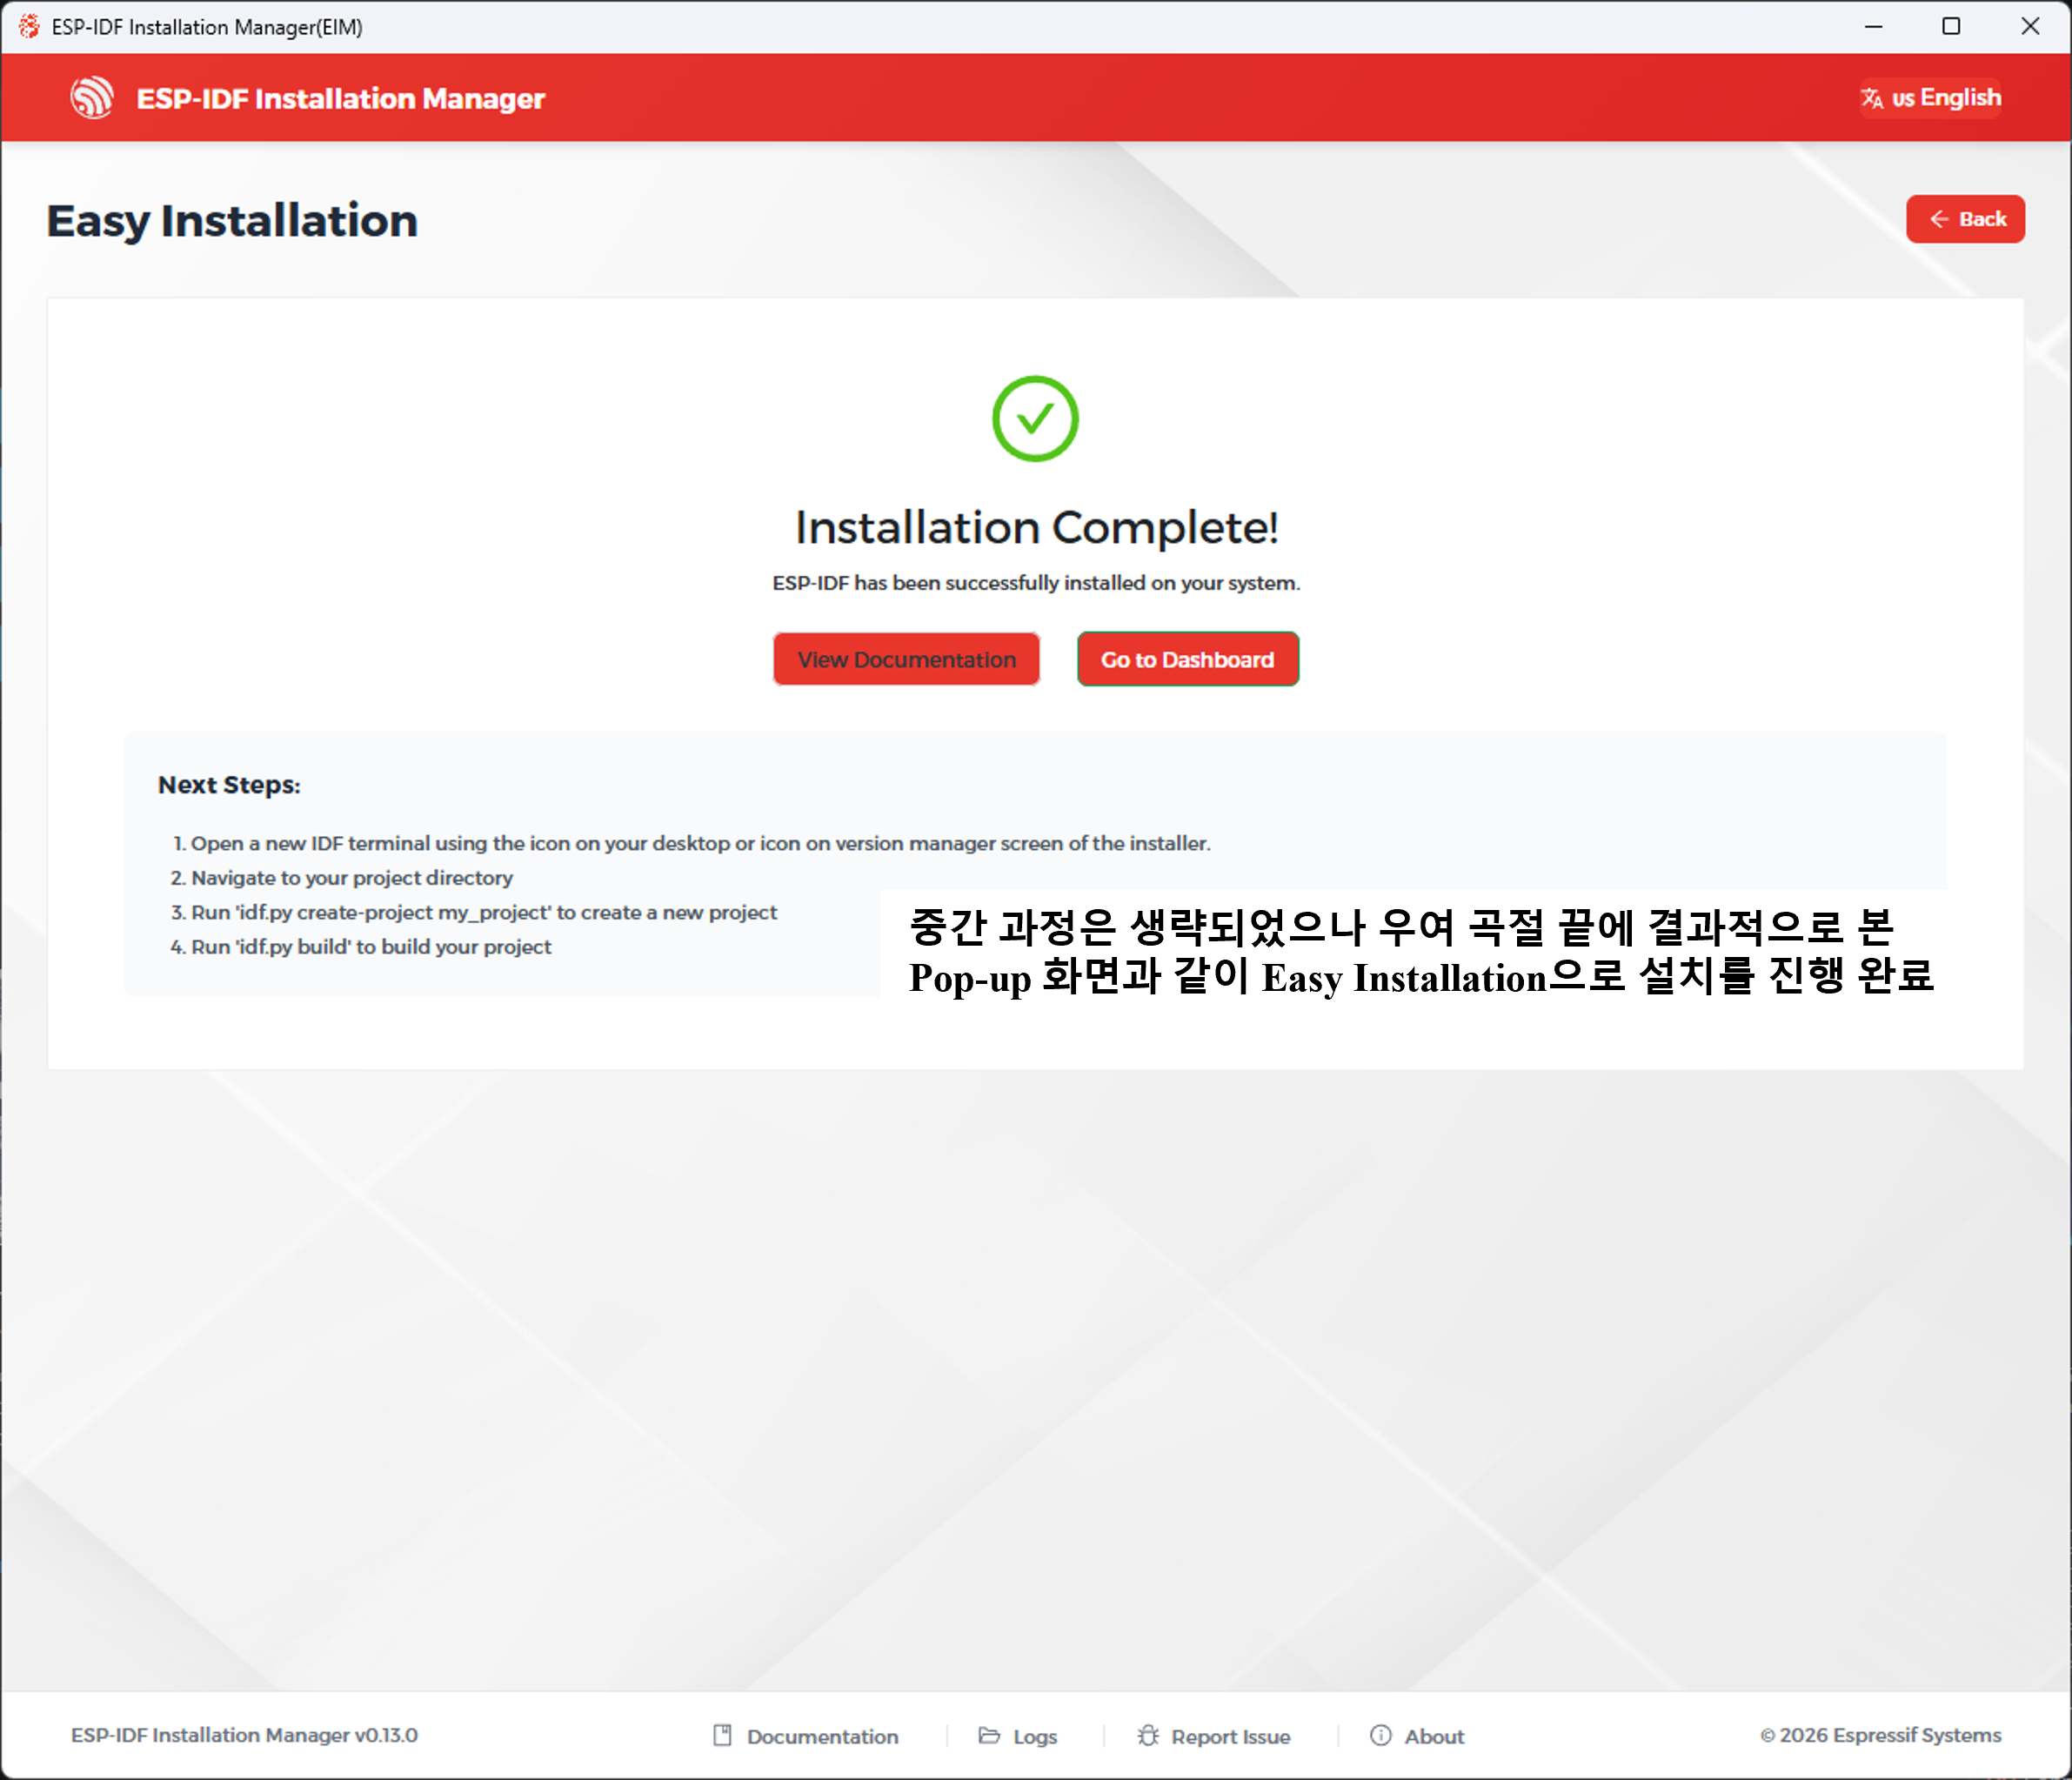2072x1780 pixels.
Task: Click the green installation success checkmark
Action: coord(1035,419)
